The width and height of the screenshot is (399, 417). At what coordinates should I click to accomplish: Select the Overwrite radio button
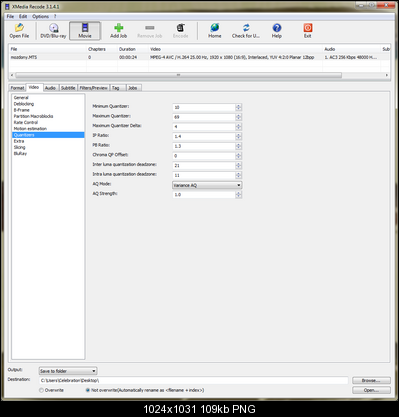42,390
